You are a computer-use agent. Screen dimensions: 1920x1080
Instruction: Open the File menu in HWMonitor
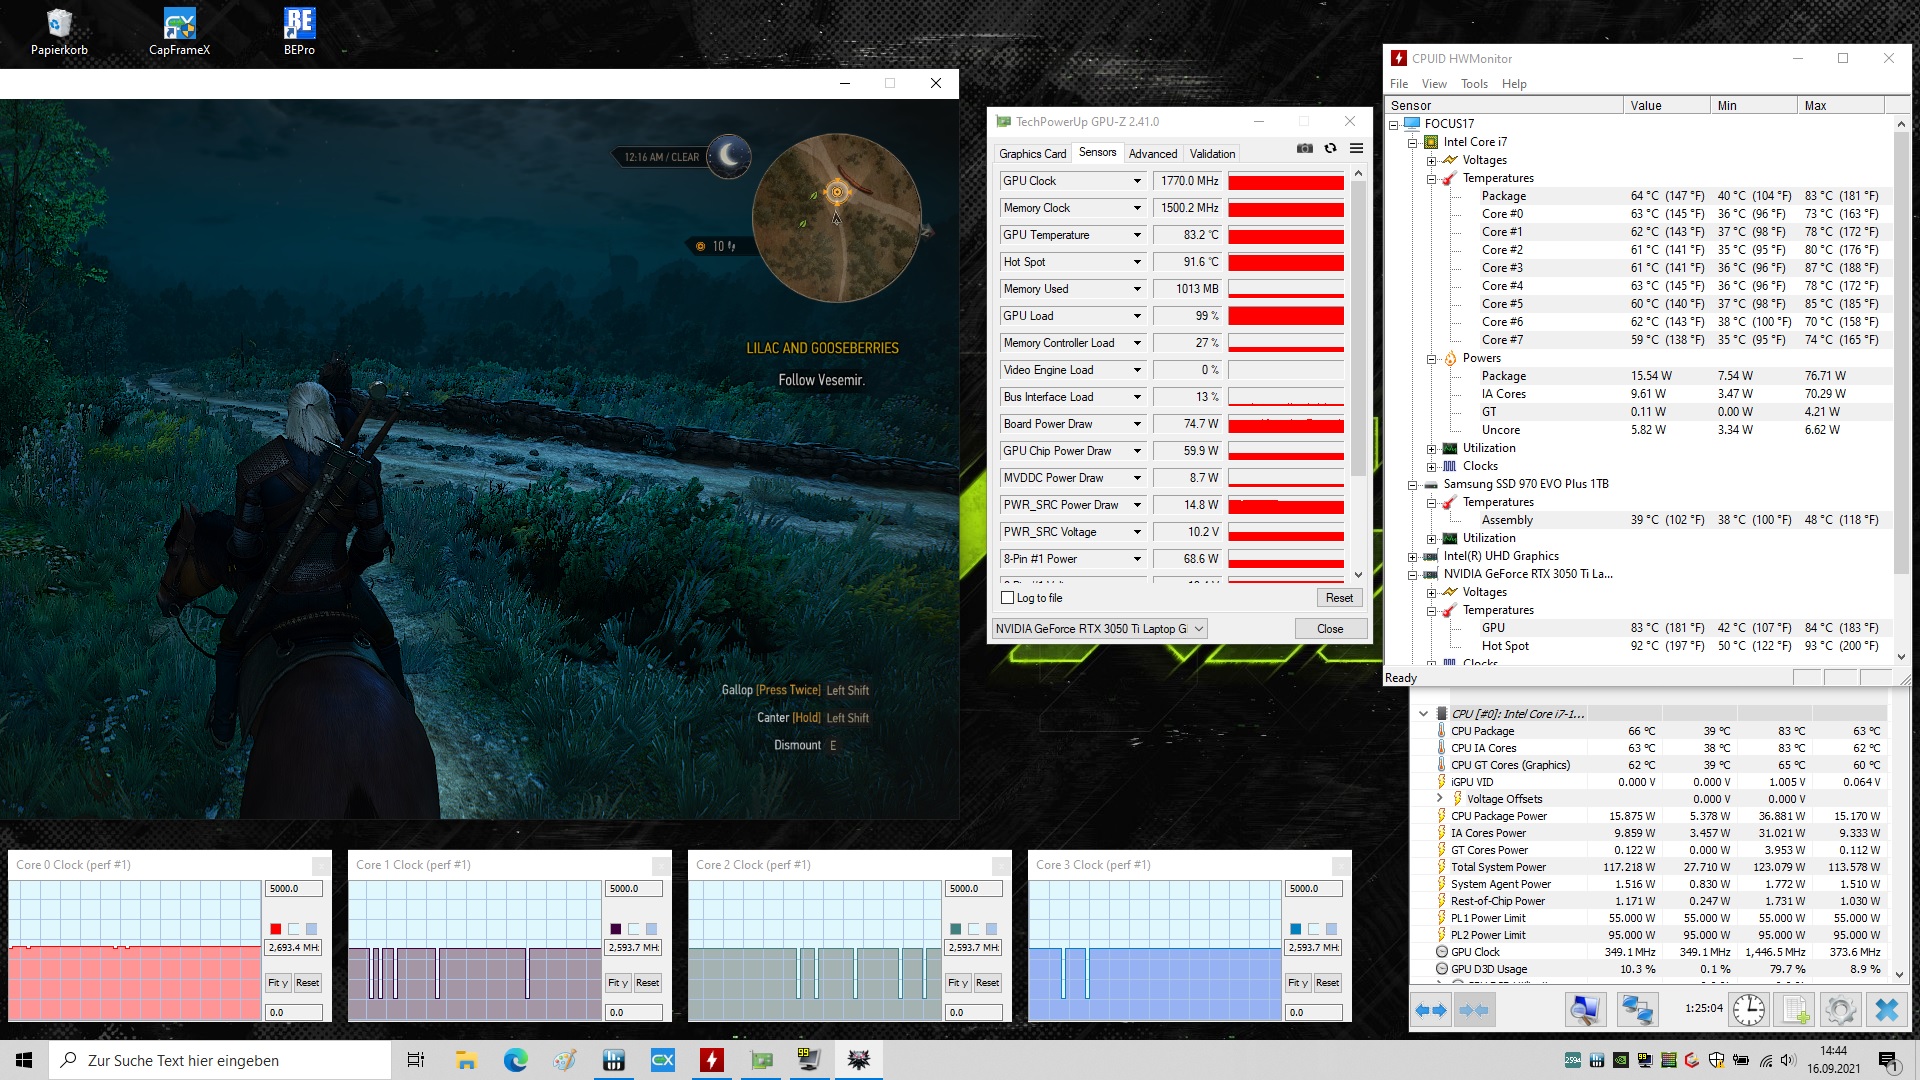(1399, 84)
